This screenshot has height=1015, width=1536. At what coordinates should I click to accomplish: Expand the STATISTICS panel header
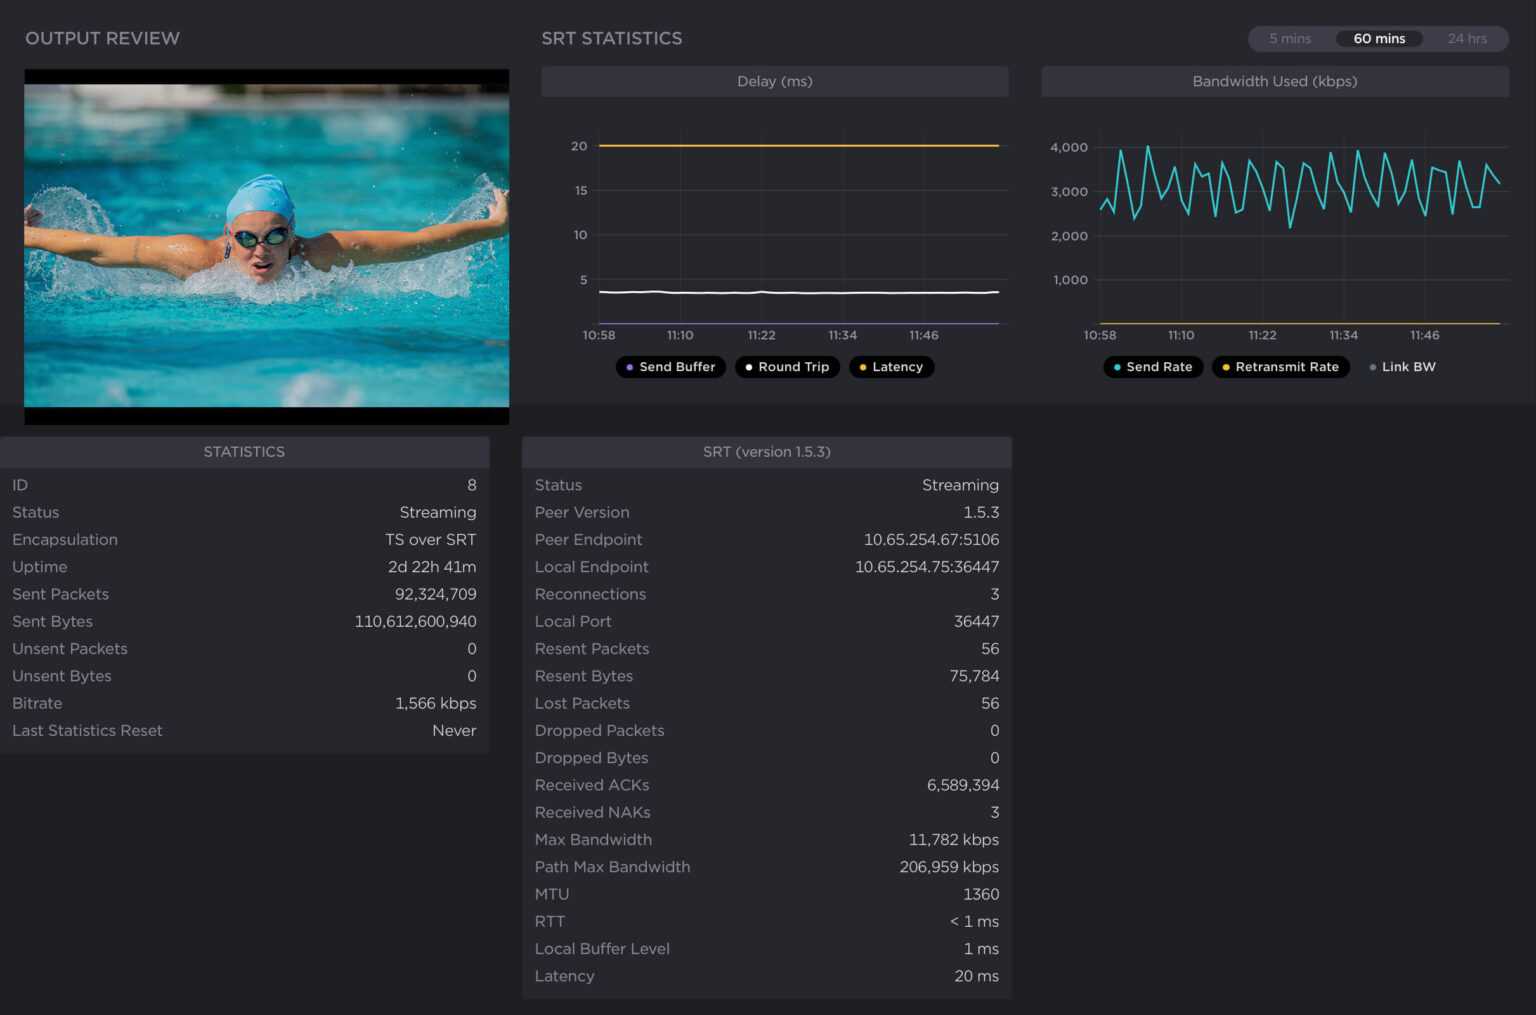[x=244, y=451]
